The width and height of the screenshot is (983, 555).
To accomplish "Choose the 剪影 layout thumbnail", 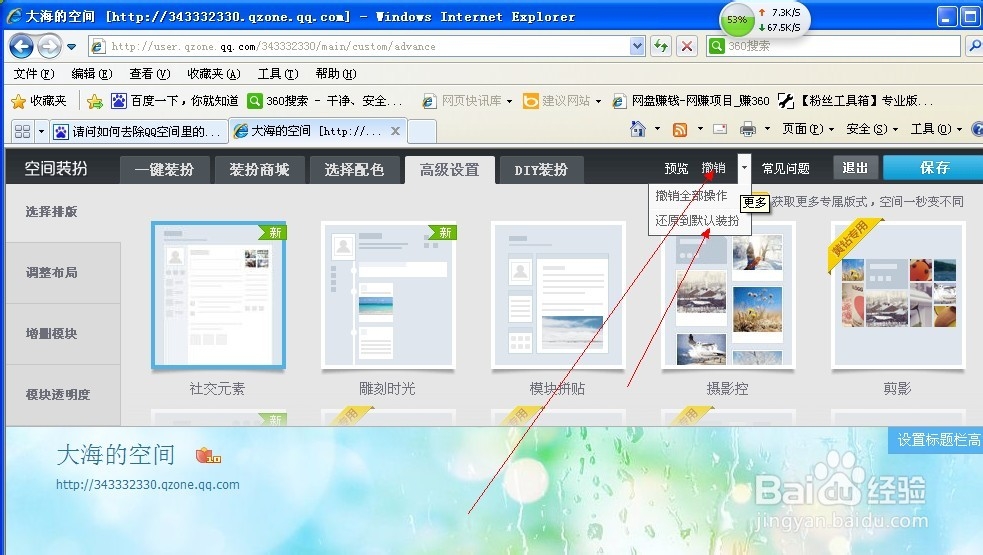I will [898, 295].
